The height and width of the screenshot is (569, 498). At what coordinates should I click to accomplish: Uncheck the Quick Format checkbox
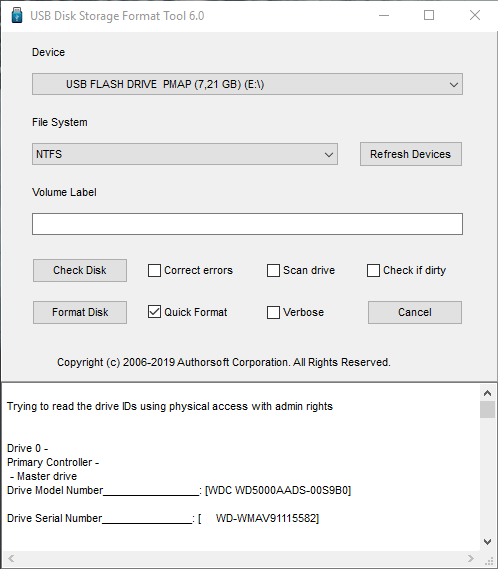[x=154, y=312]
